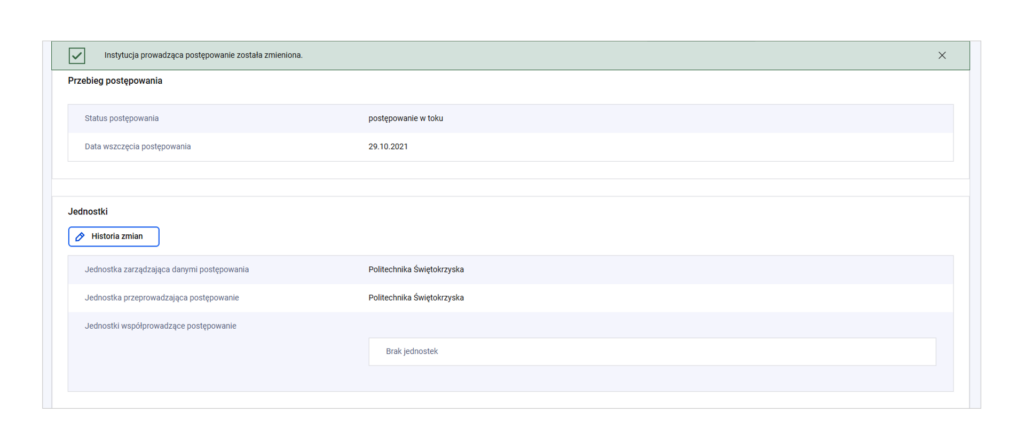Viewport: 1024px width, 444px height.
Task: Click the green checkmark icon in the notification
Action: coord(77,55)
